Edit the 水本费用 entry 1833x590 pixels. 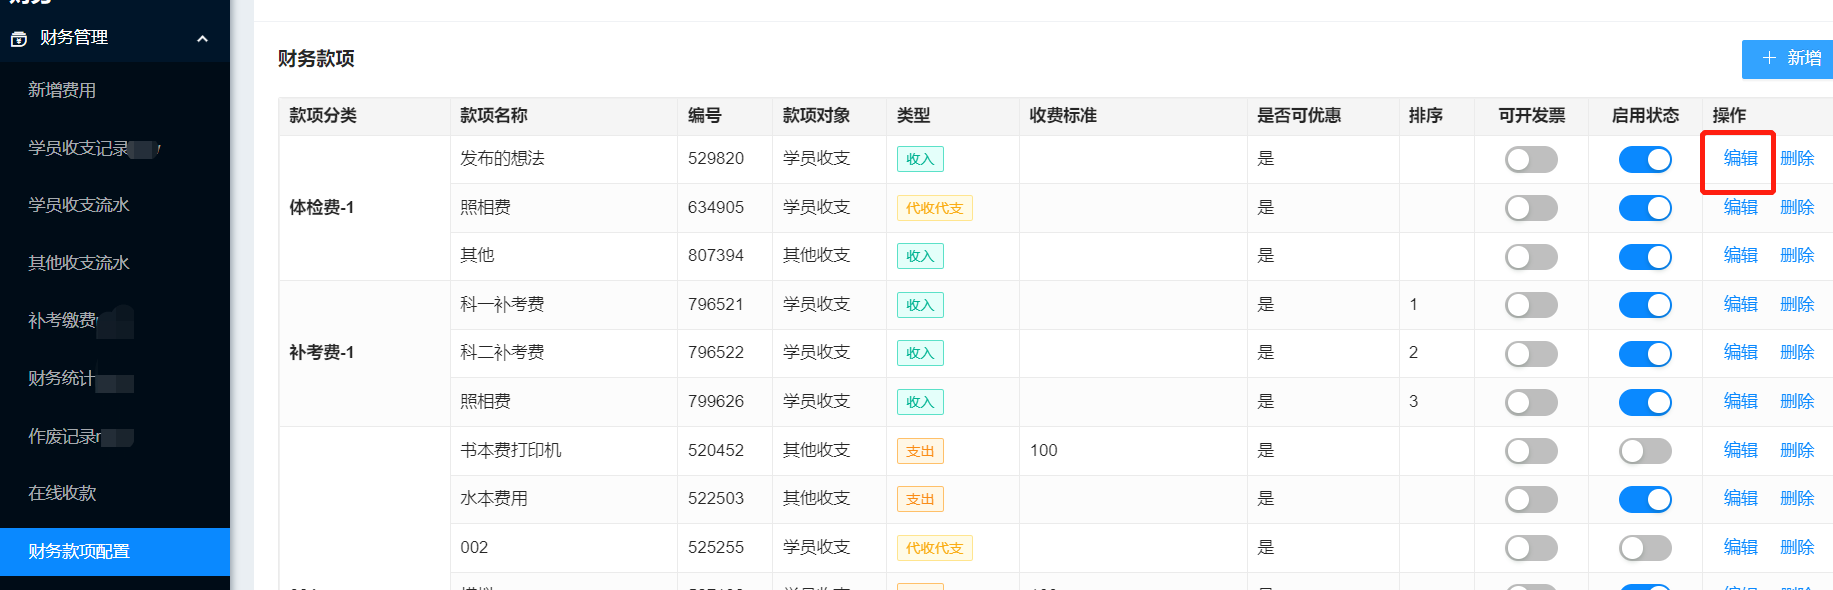pyautogui.click(x=1740, y=498)
